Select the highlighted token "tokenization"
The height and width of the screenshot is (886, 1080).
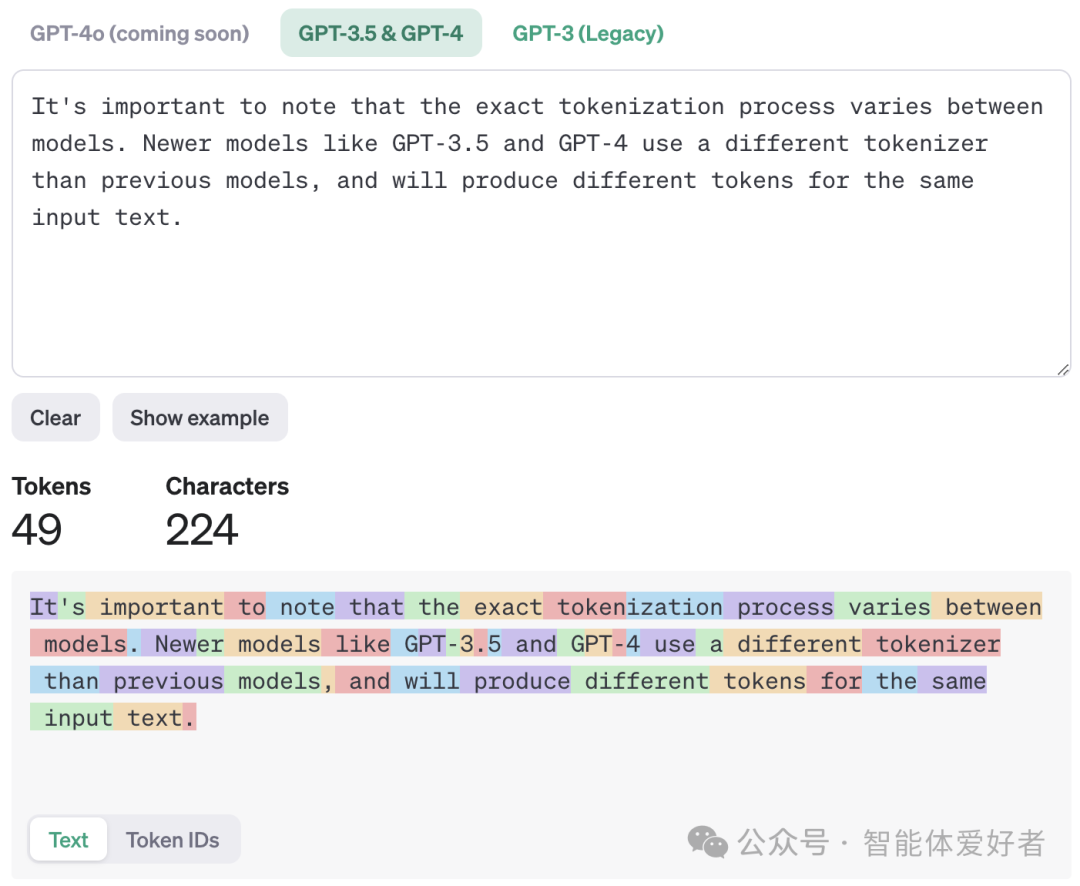[637, 607]
